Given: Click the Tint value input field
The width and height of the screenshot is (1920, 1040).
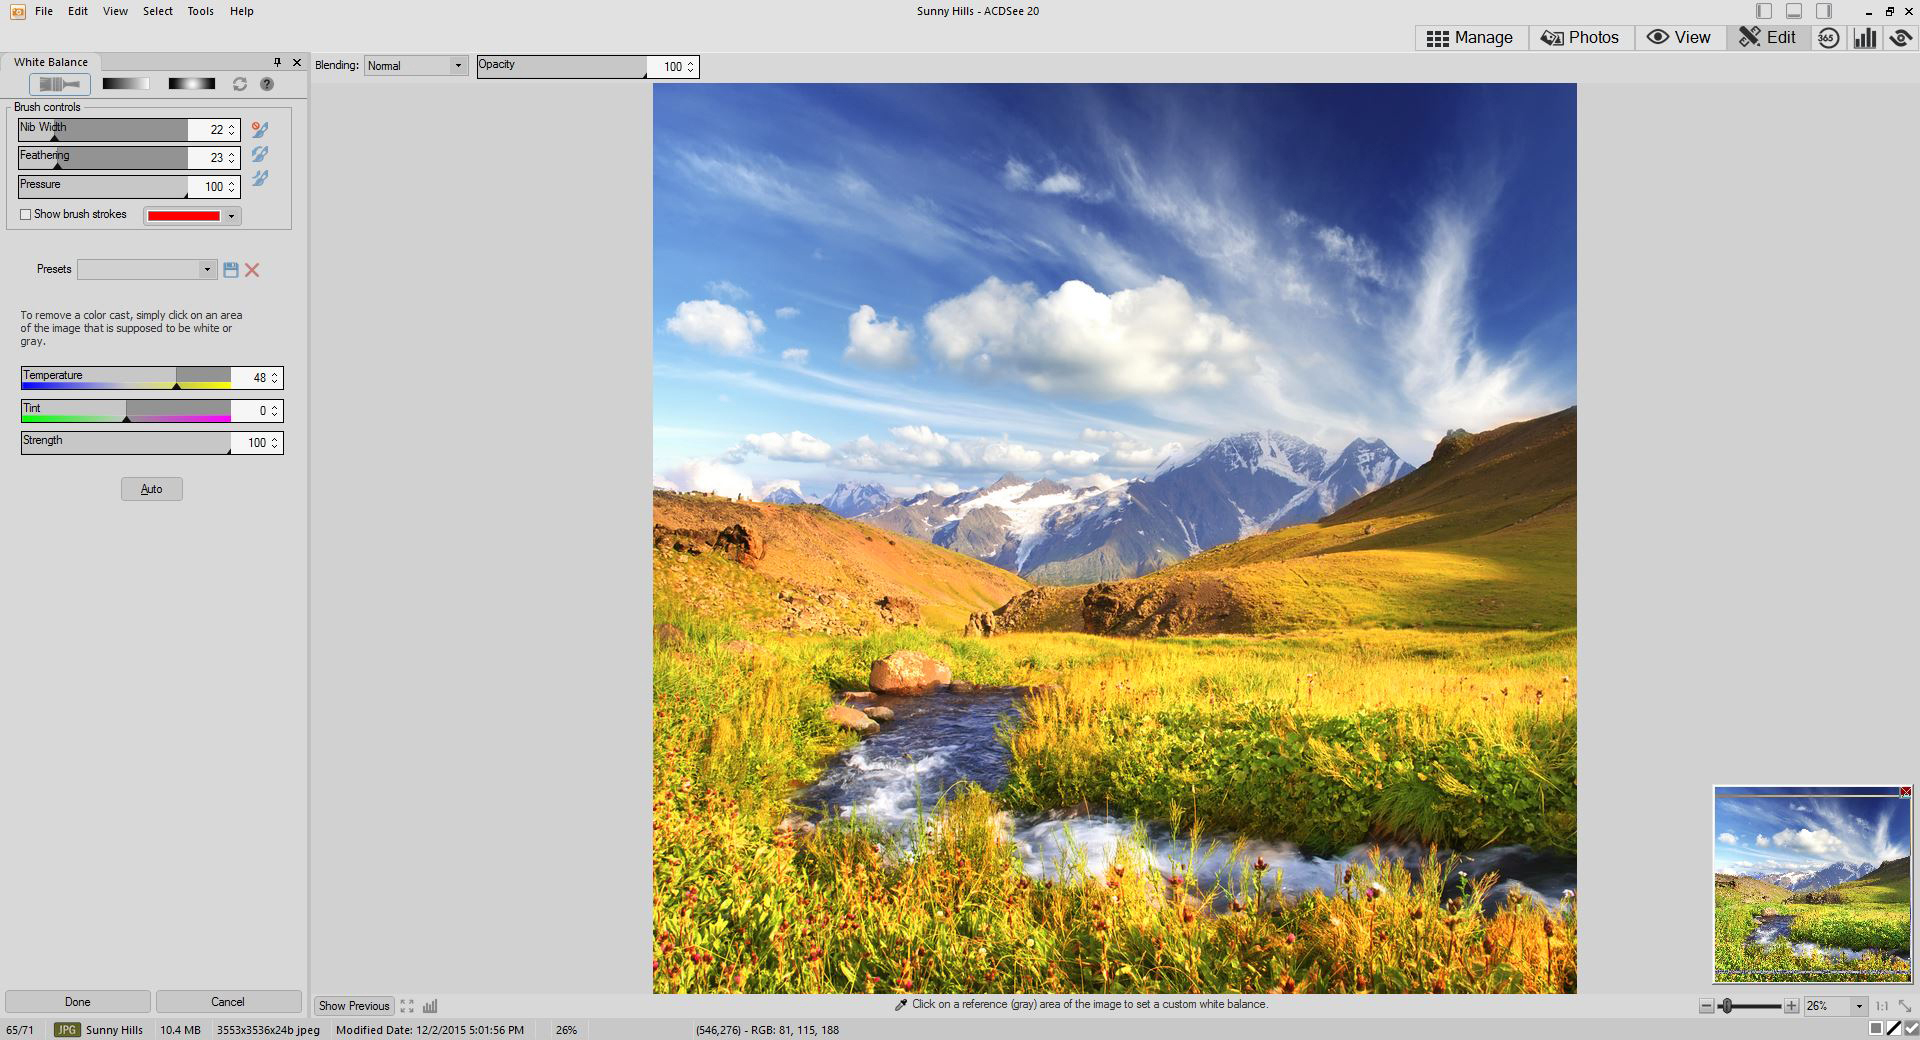Looking at the screenshot, I should [250, 411].
